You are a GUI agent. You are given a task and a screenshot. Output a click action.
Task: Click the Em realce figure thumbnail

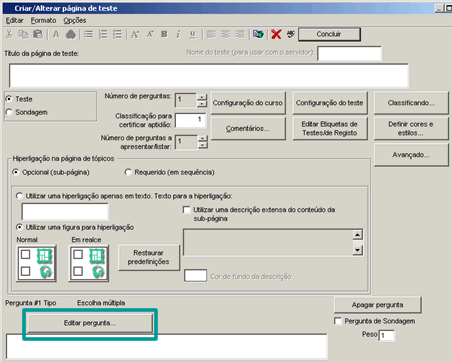click(89, 263)
